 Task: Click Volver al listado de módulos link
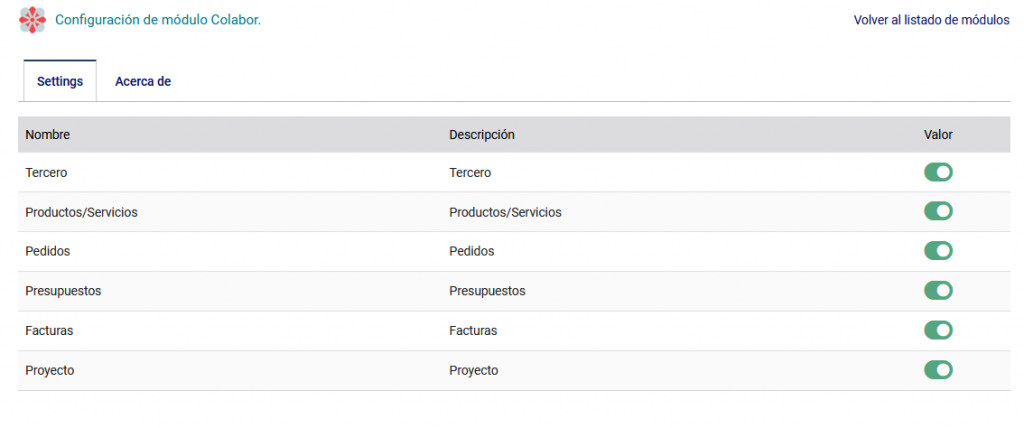(931, 20)
